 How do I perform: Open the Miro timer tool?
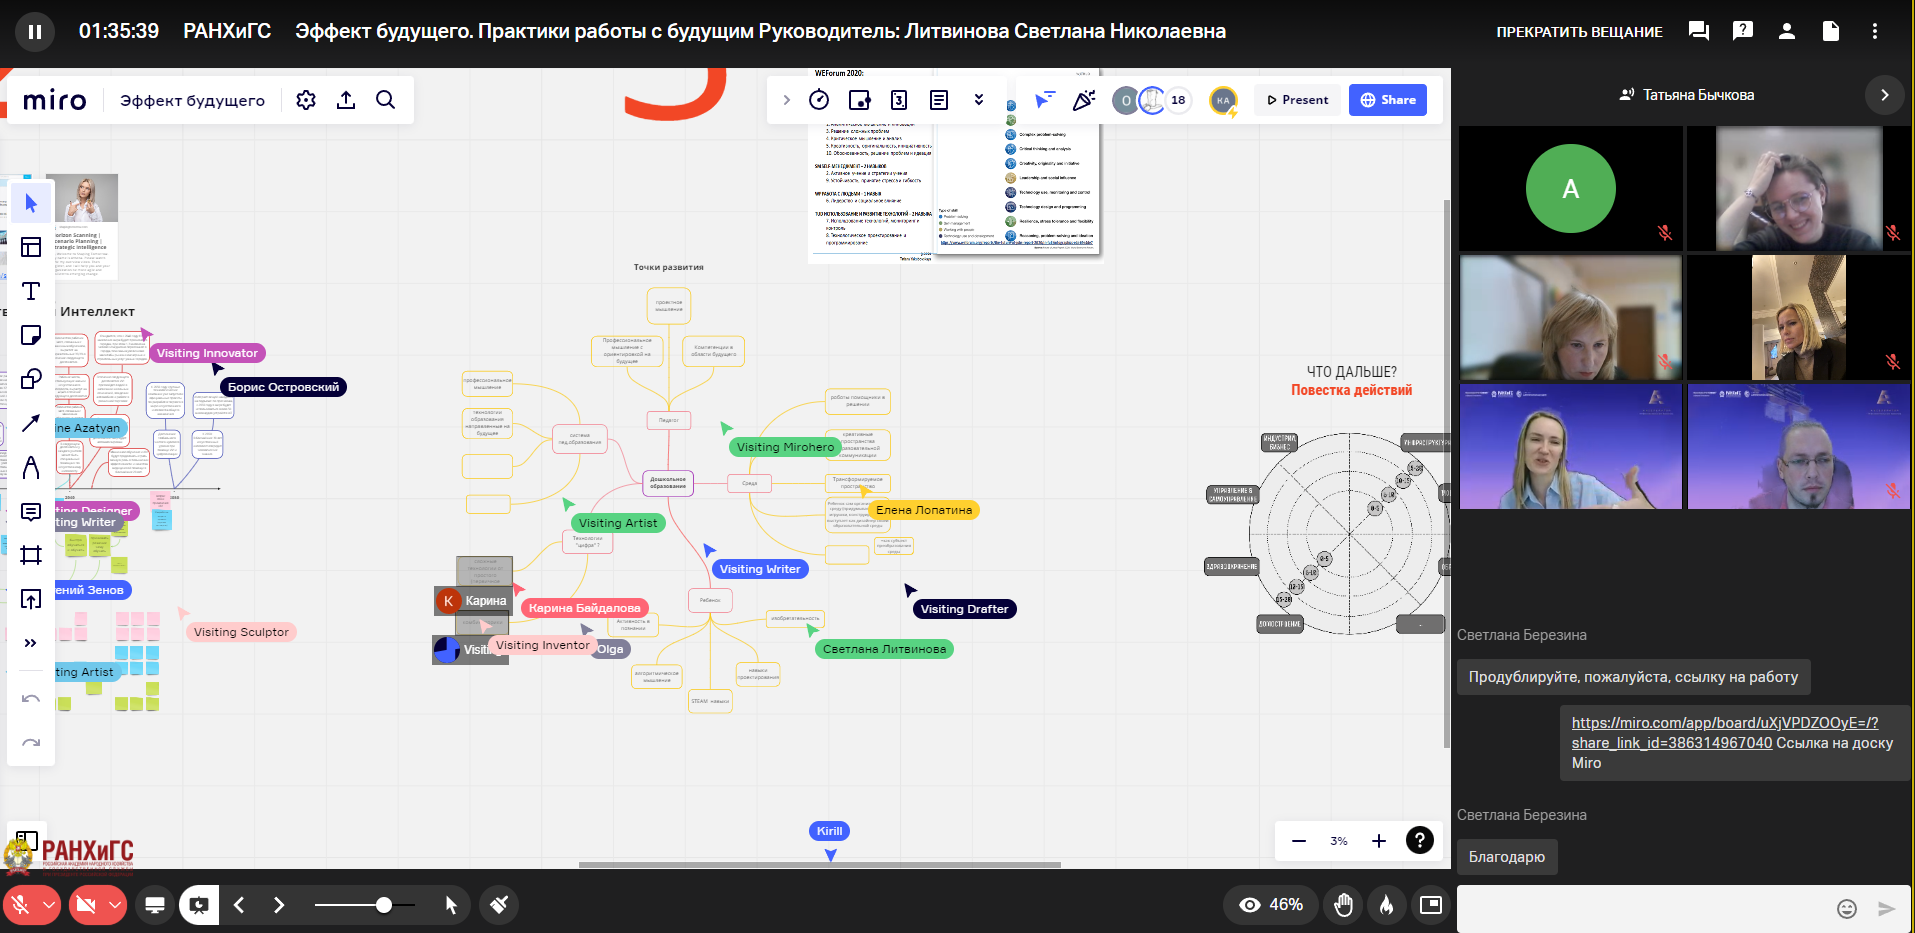click(819, 100)
